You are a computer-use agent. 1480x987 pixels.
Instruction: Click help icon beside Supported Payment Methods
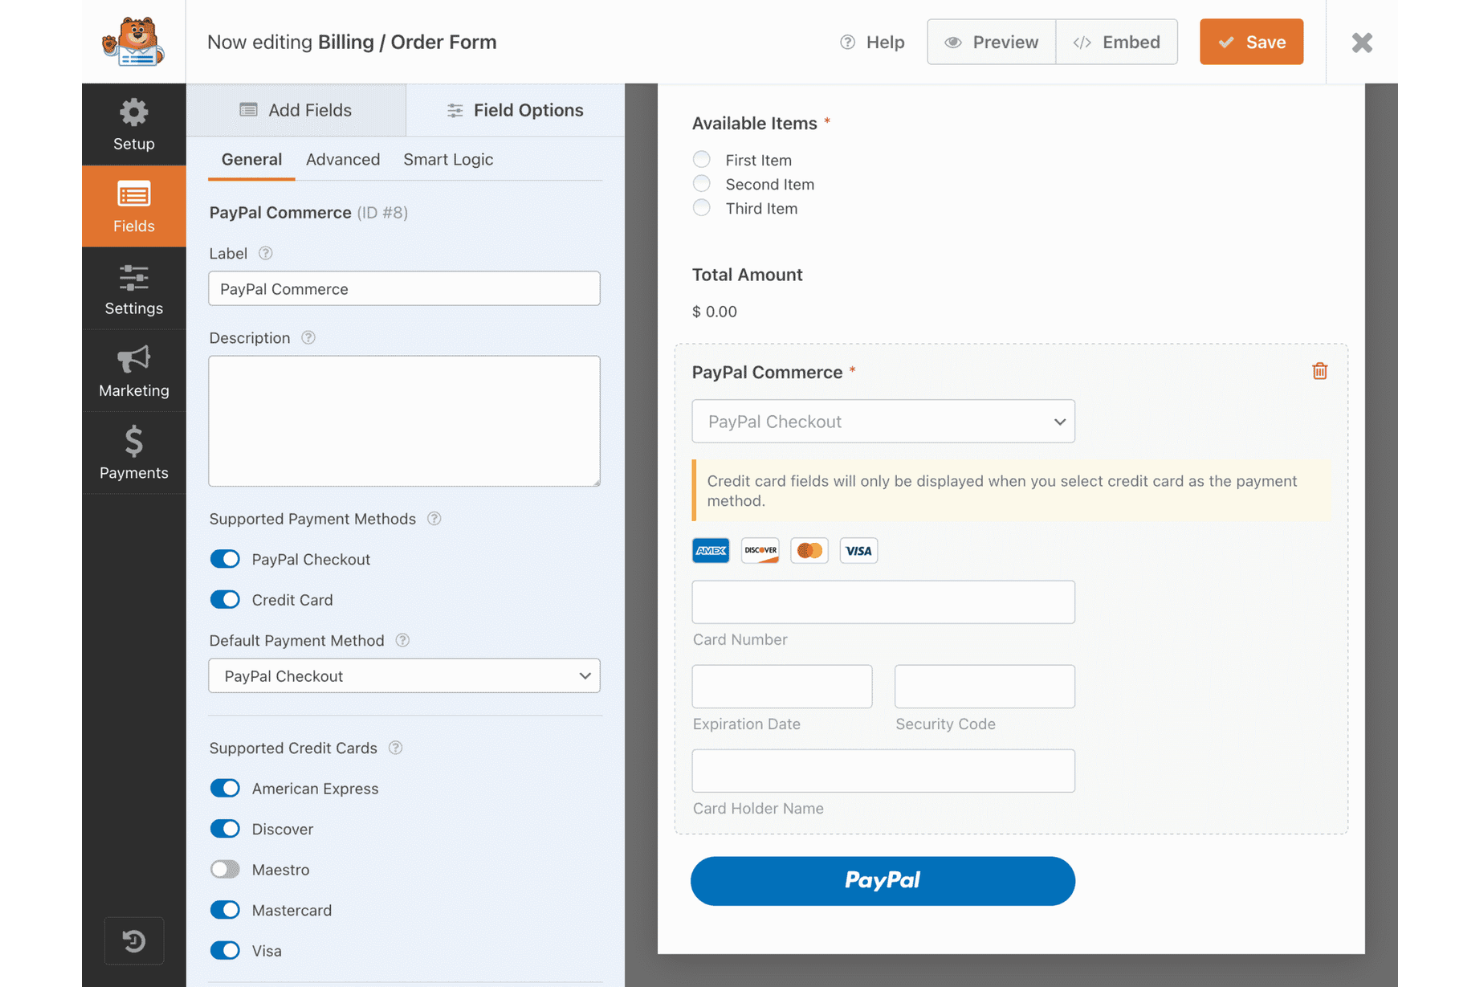click(x=434, y=519)
